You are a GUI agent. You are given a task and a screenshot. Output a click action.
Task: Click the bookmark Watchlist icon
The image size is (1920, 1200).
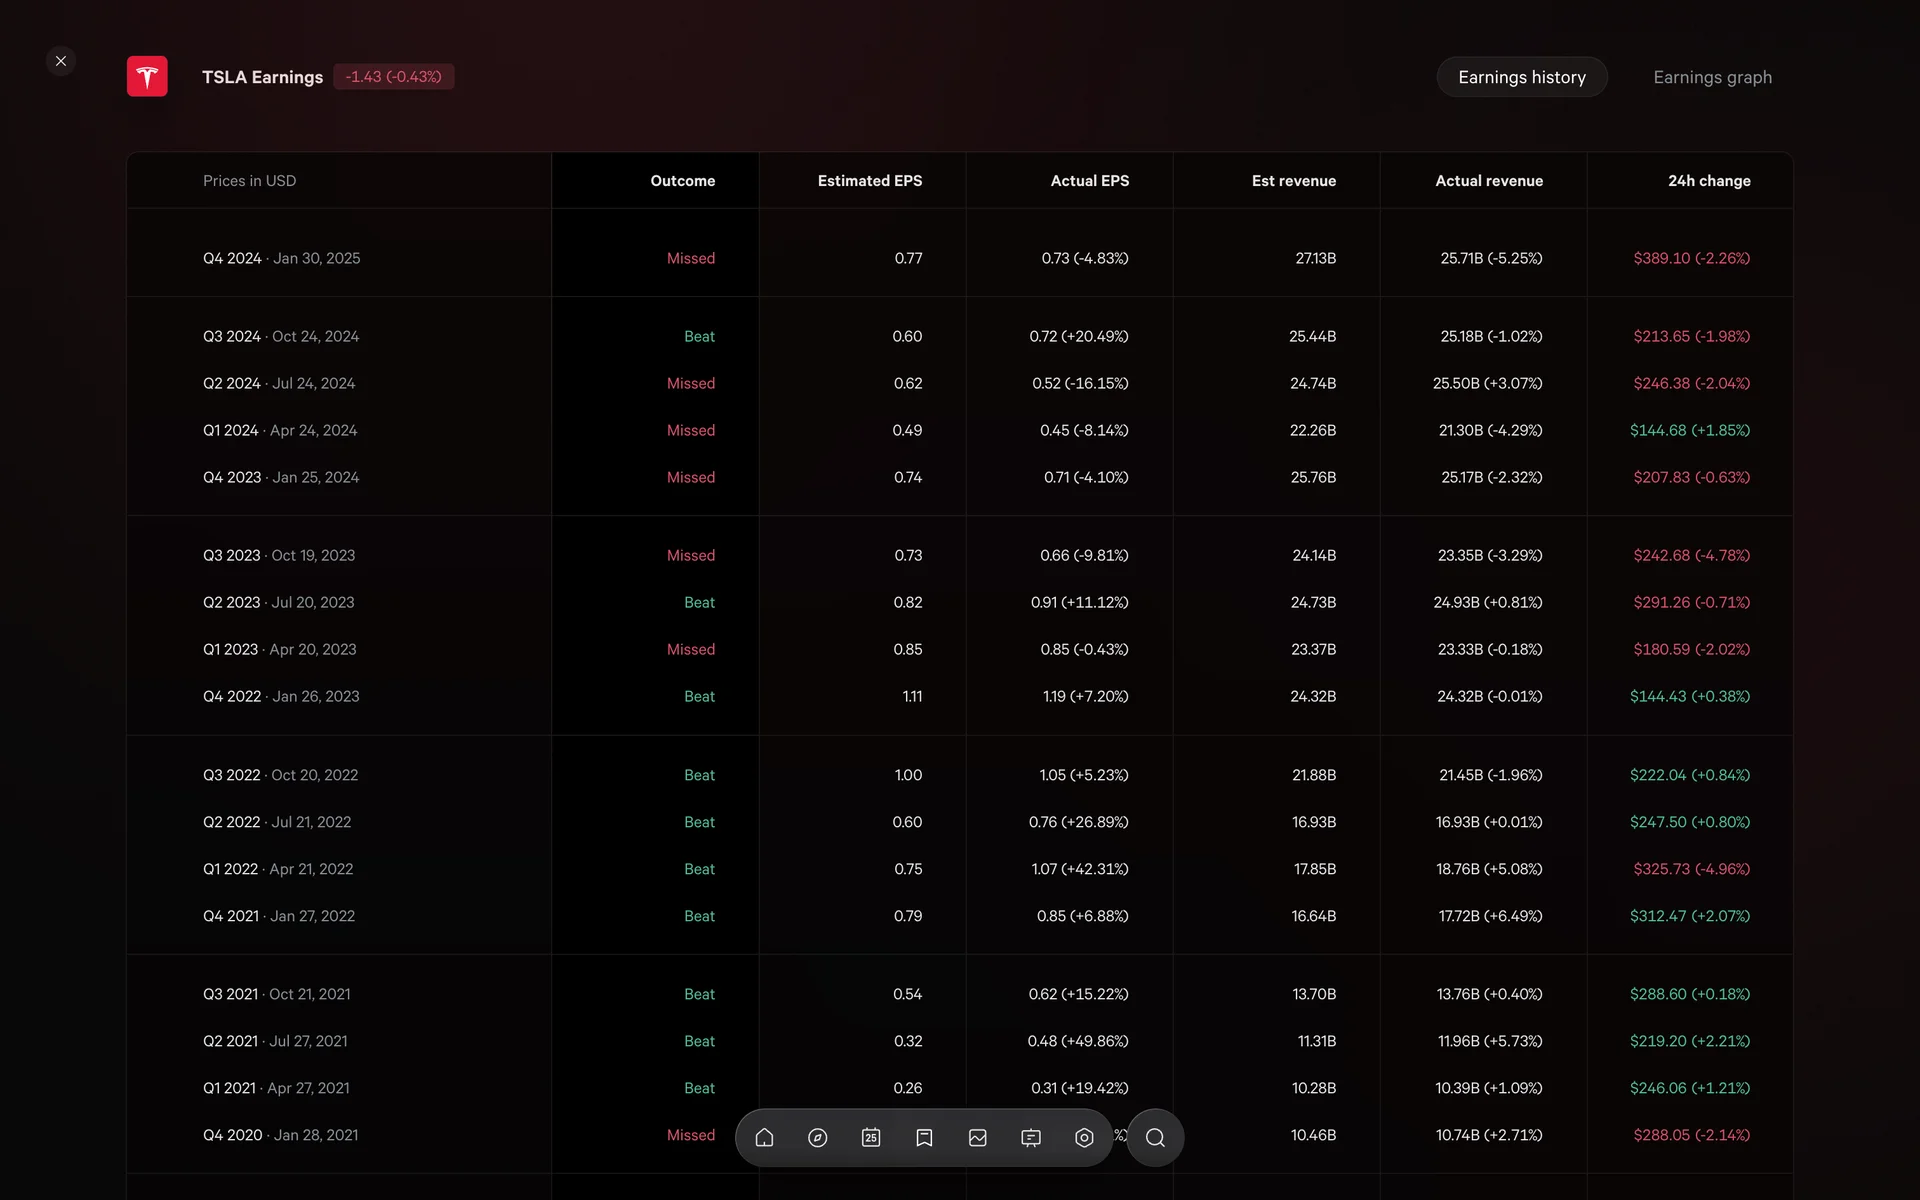(924, 1137)
